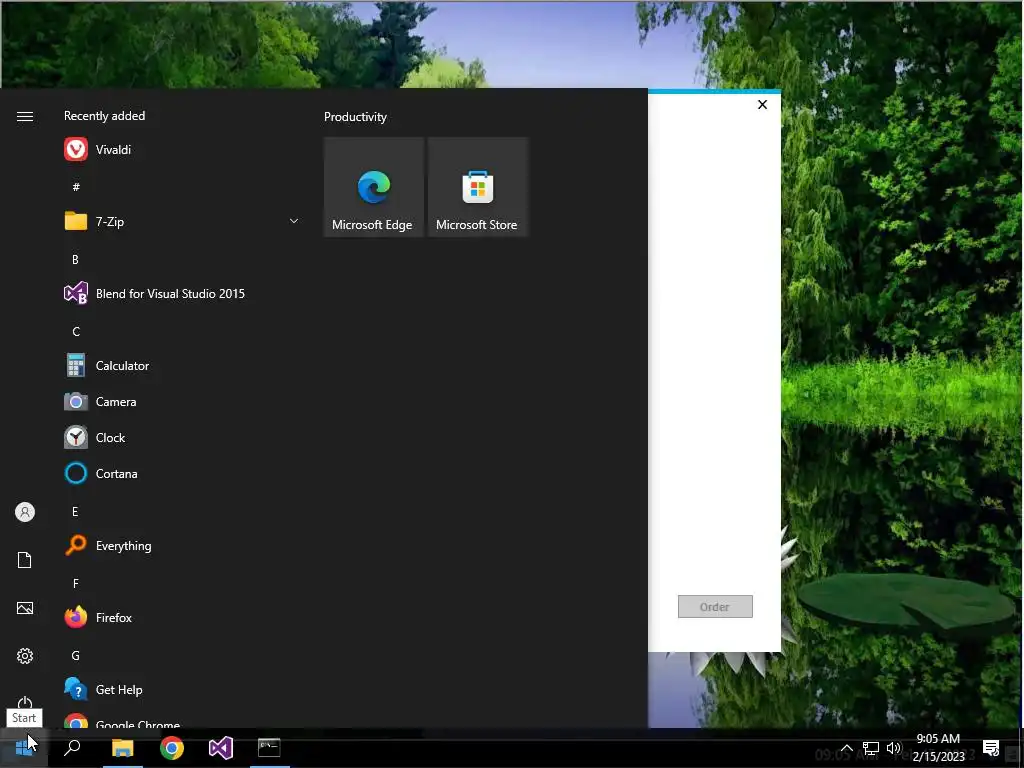Click letter F section header
Viewport: 1024px width, 768px height.
[x=76, y=584]
